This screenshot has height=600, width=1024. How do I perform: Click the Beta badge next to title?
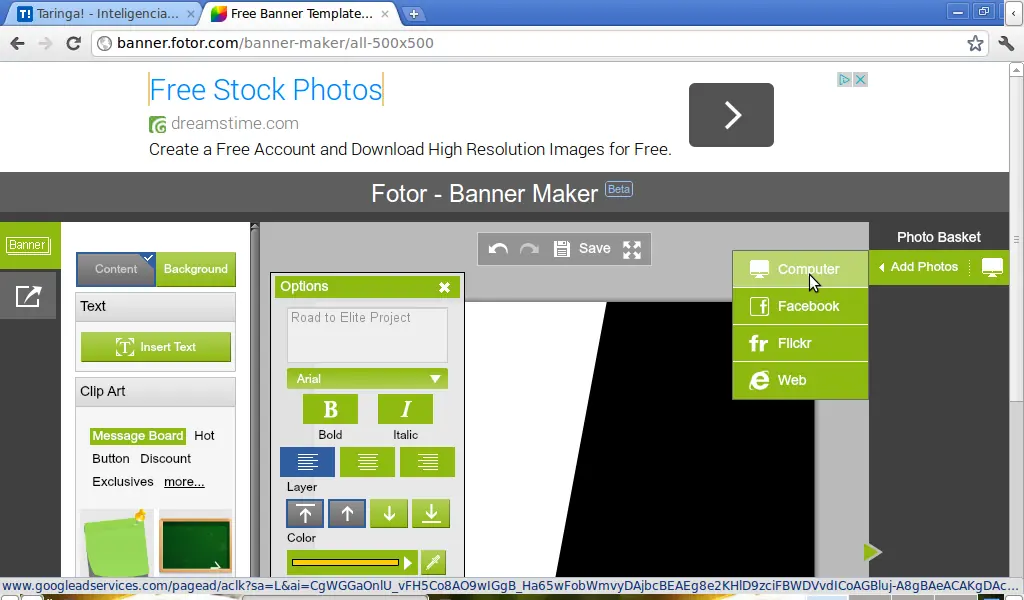(x=618, y=189)
